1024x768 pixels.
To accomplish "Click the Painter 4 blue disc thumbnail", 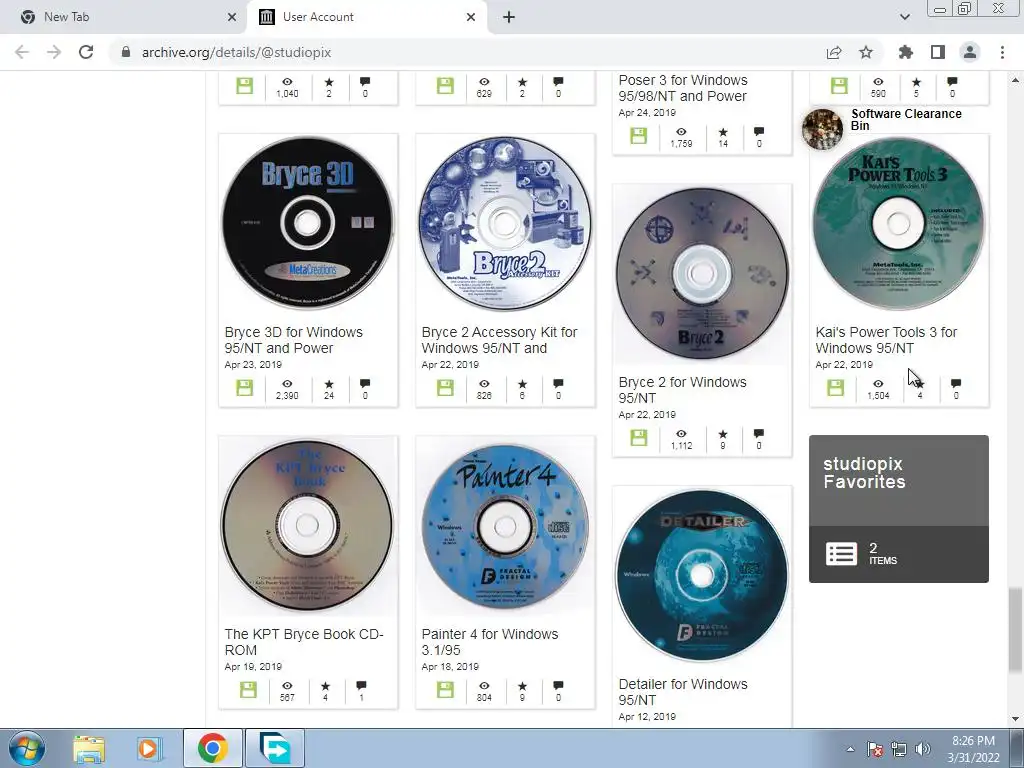I will (x=505, y=525).
